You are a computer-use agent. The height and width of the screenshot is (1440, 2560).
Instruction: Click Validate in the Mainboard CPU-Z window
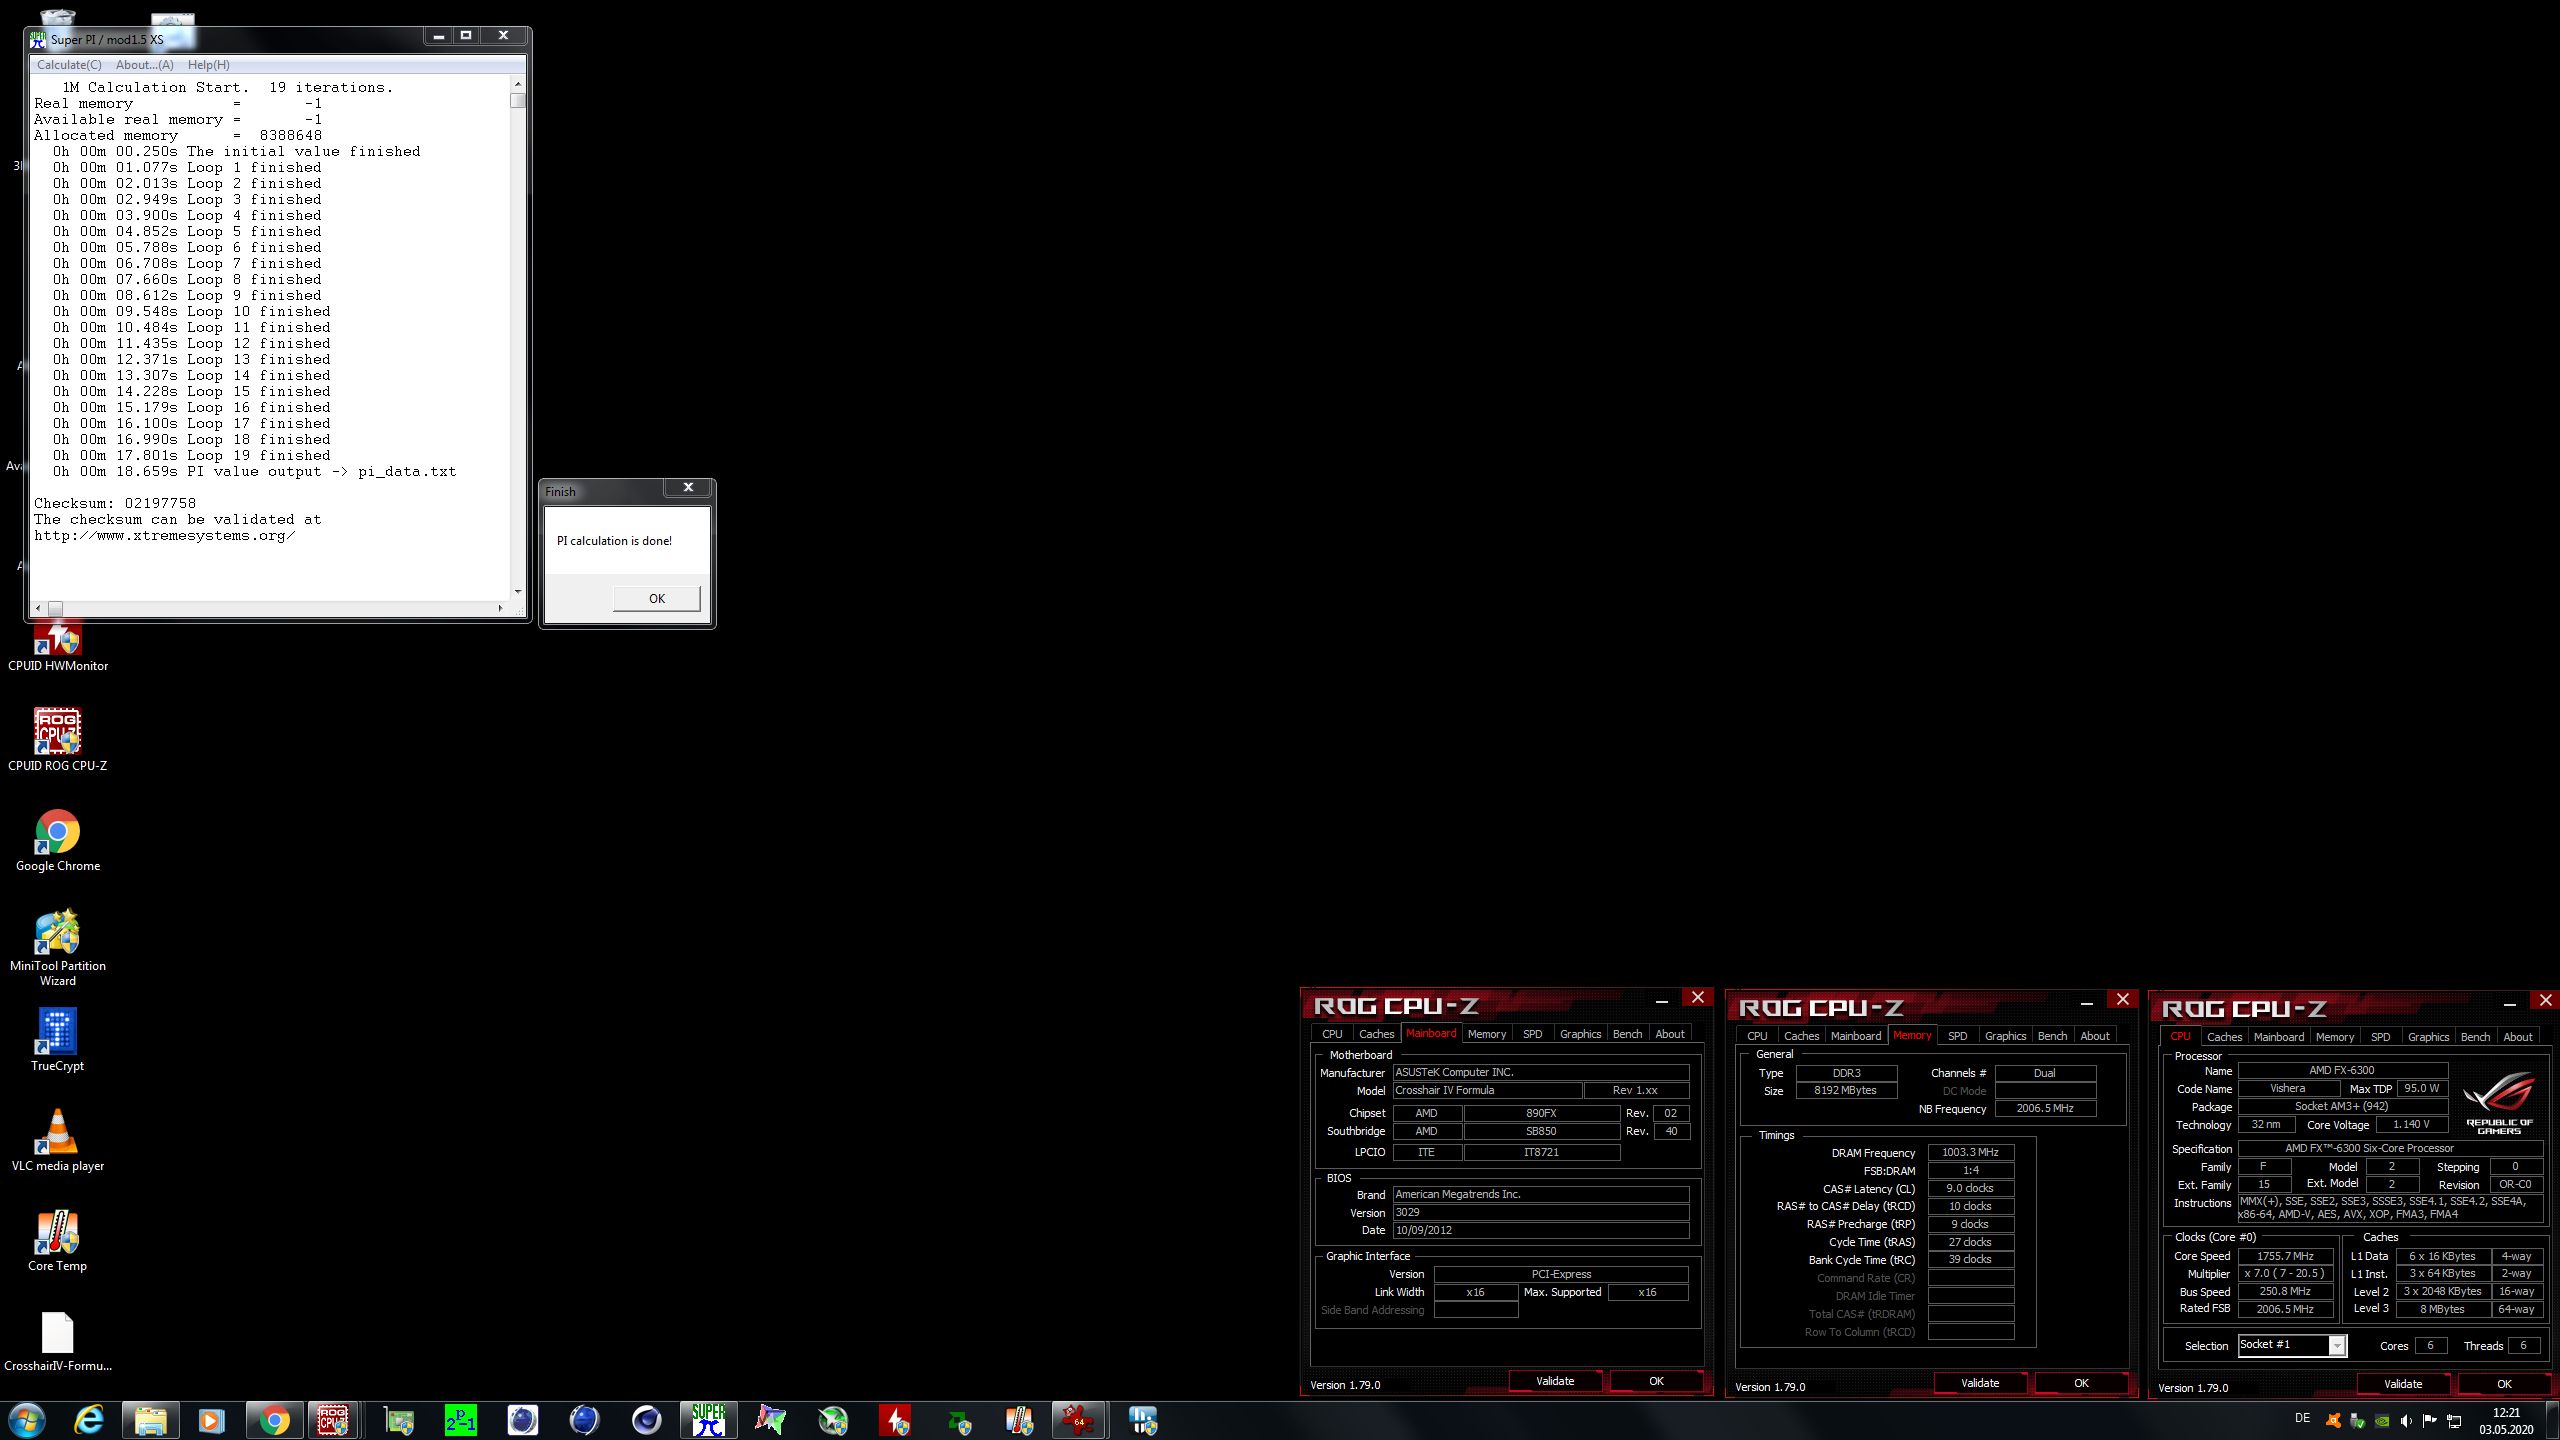tap(1555, 1381)
